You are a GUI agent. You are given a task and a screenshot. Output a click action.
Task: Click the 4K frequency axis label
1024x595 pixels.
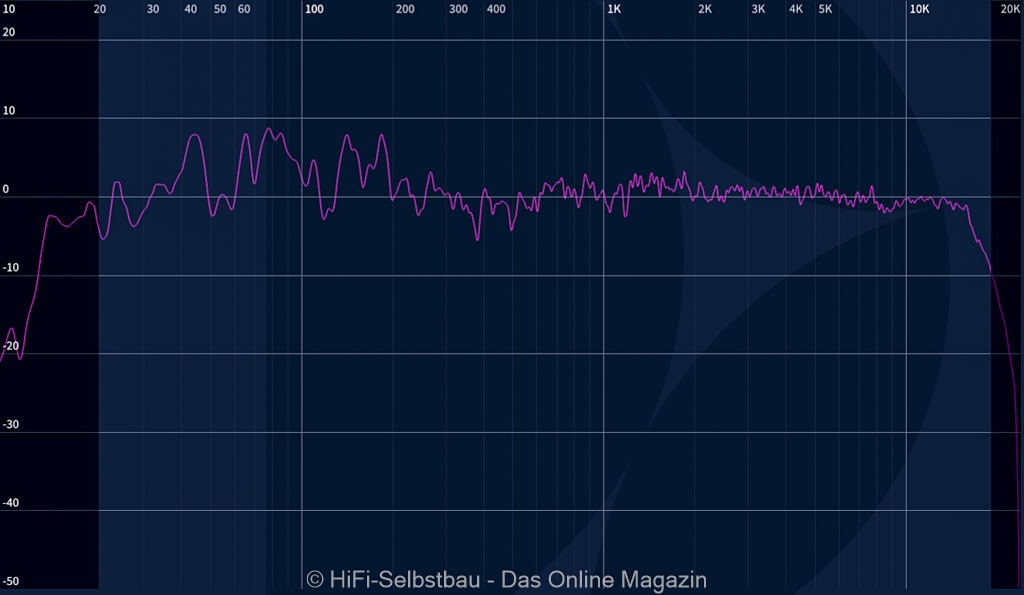pyautogui.click(x=796, y=9)
